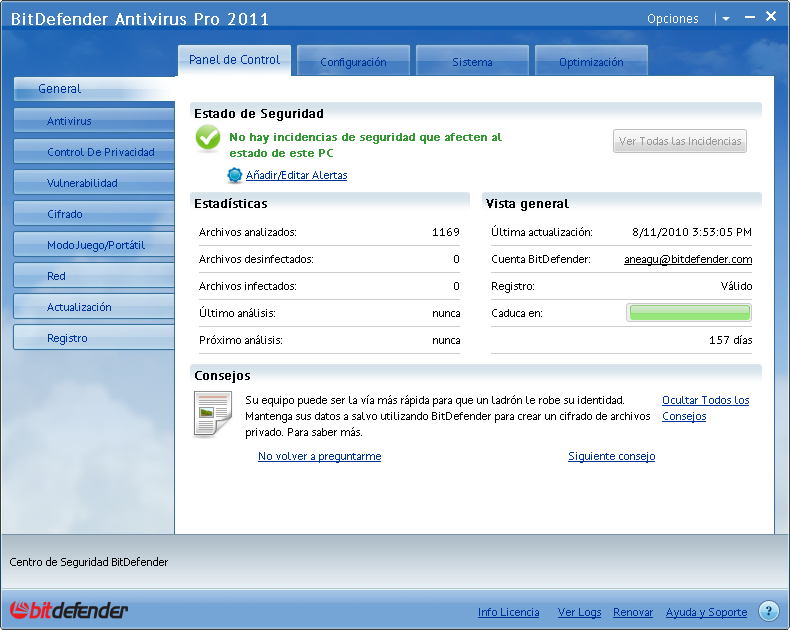
Task: Open the Cifrado sidebar section
Action: (94, 214)
